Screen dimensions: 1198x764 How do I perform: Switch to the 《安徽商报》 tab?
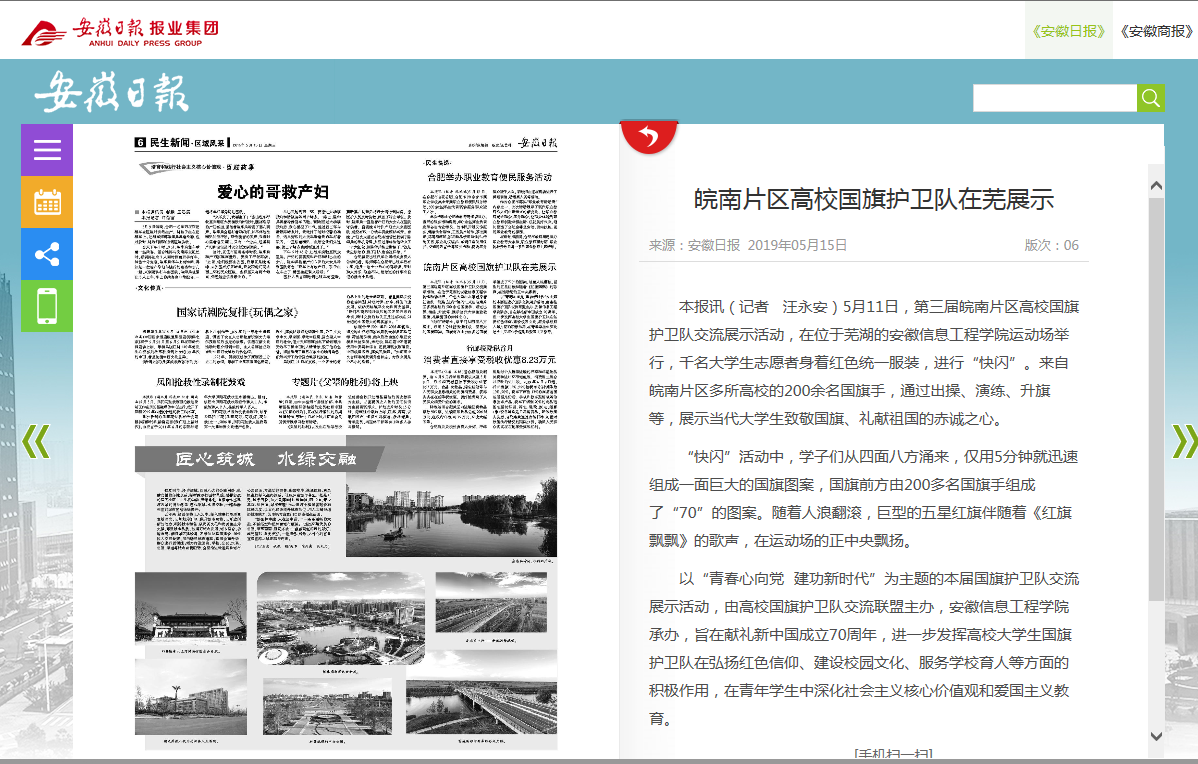click(x=1156, y=30)
